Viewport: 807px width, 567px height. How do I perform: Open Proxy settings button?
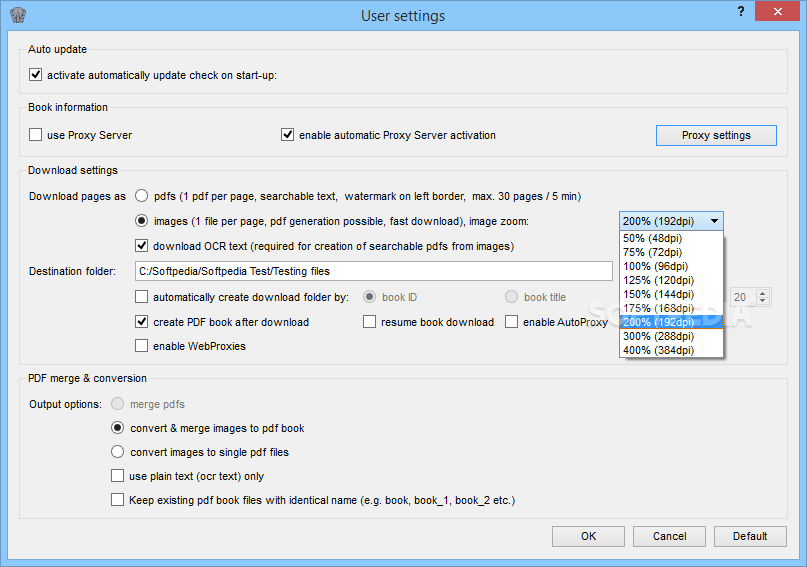click(x=716, y=135)
